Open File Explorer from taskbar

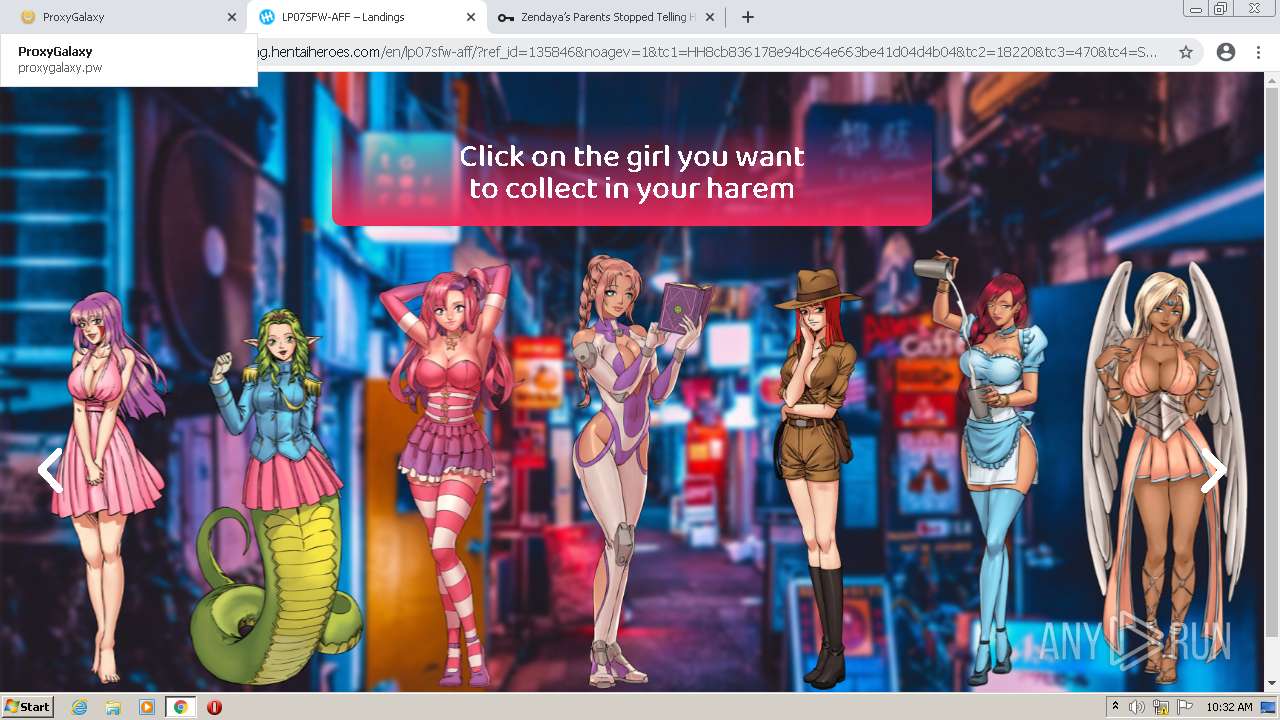click(113, 707)
